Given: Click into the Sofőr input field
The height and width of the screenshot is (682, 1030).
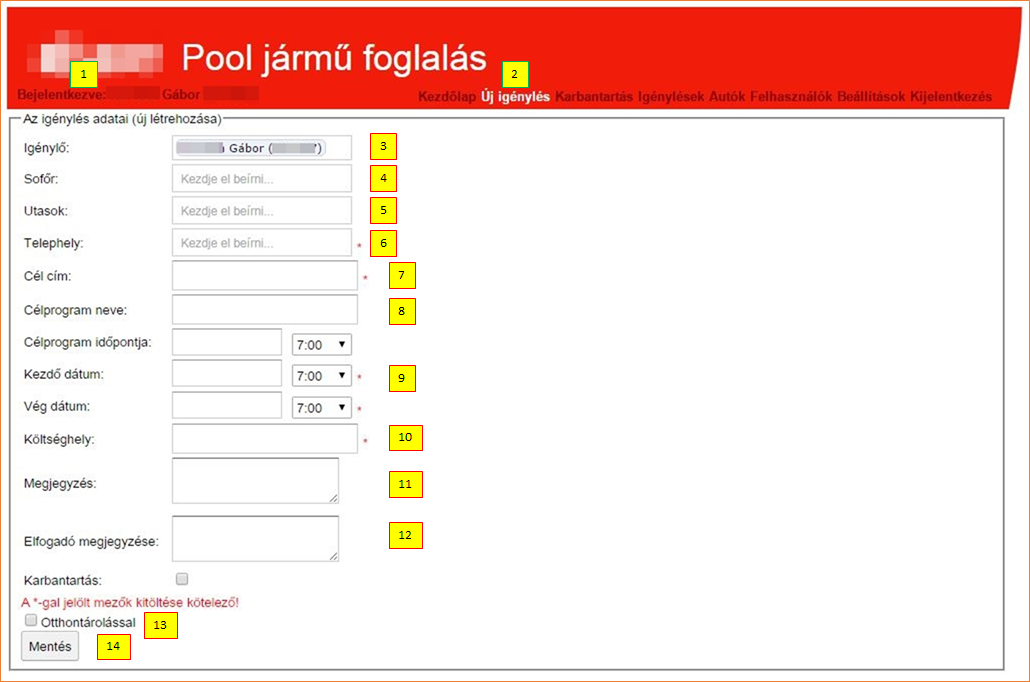Looking at the screenshot, I should tap(262, 179).
